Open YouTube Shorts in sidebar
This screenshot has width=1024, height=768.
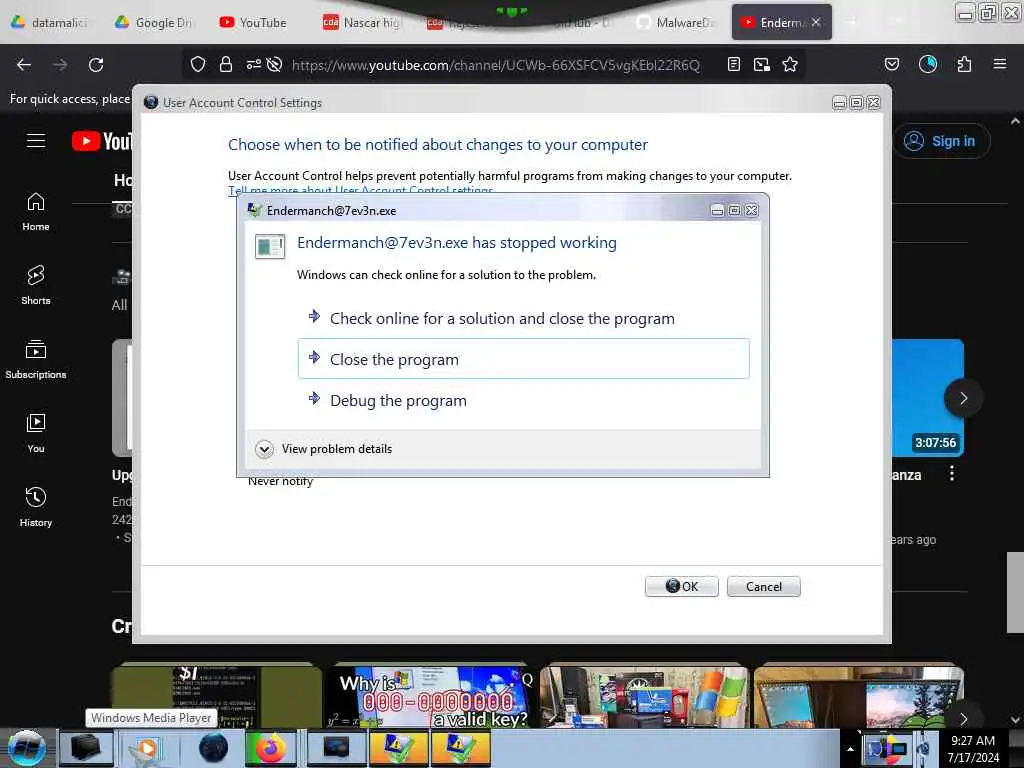36,285
